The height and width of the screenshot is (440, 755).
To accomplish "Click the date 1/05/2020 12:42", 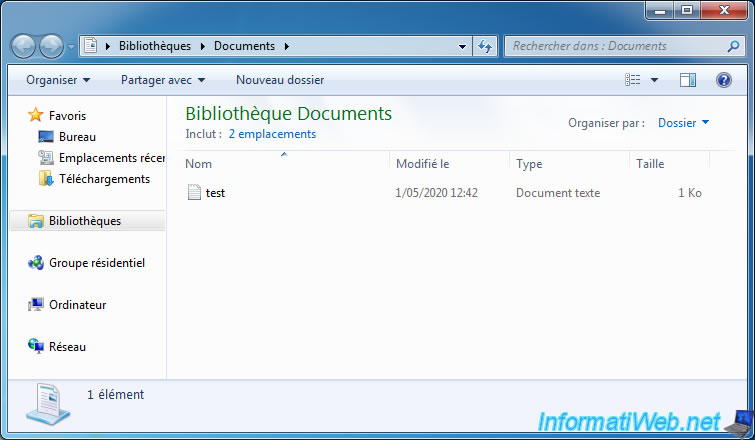I will (436, 193).
